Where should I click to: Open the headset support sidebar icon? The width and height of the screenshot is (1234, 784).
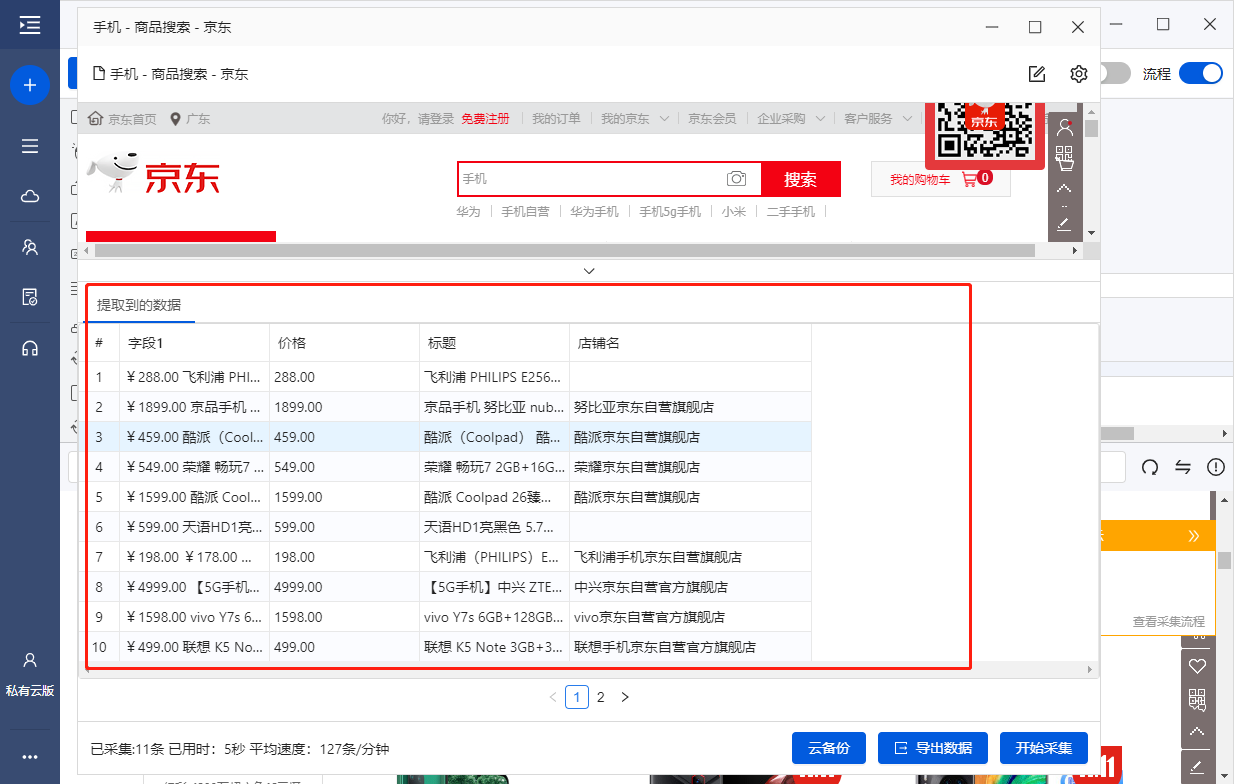[30, 348]
